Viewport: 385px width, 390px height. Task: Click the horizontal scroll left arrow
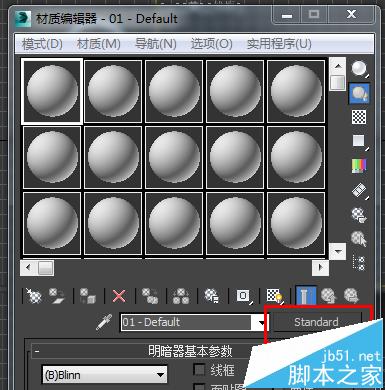click(x=29, y=267)
